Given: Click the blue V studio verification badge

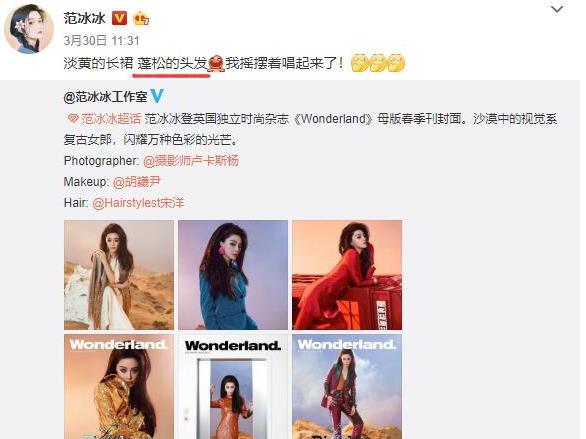Looking at the screenshot, I should (x=157, y=96).
